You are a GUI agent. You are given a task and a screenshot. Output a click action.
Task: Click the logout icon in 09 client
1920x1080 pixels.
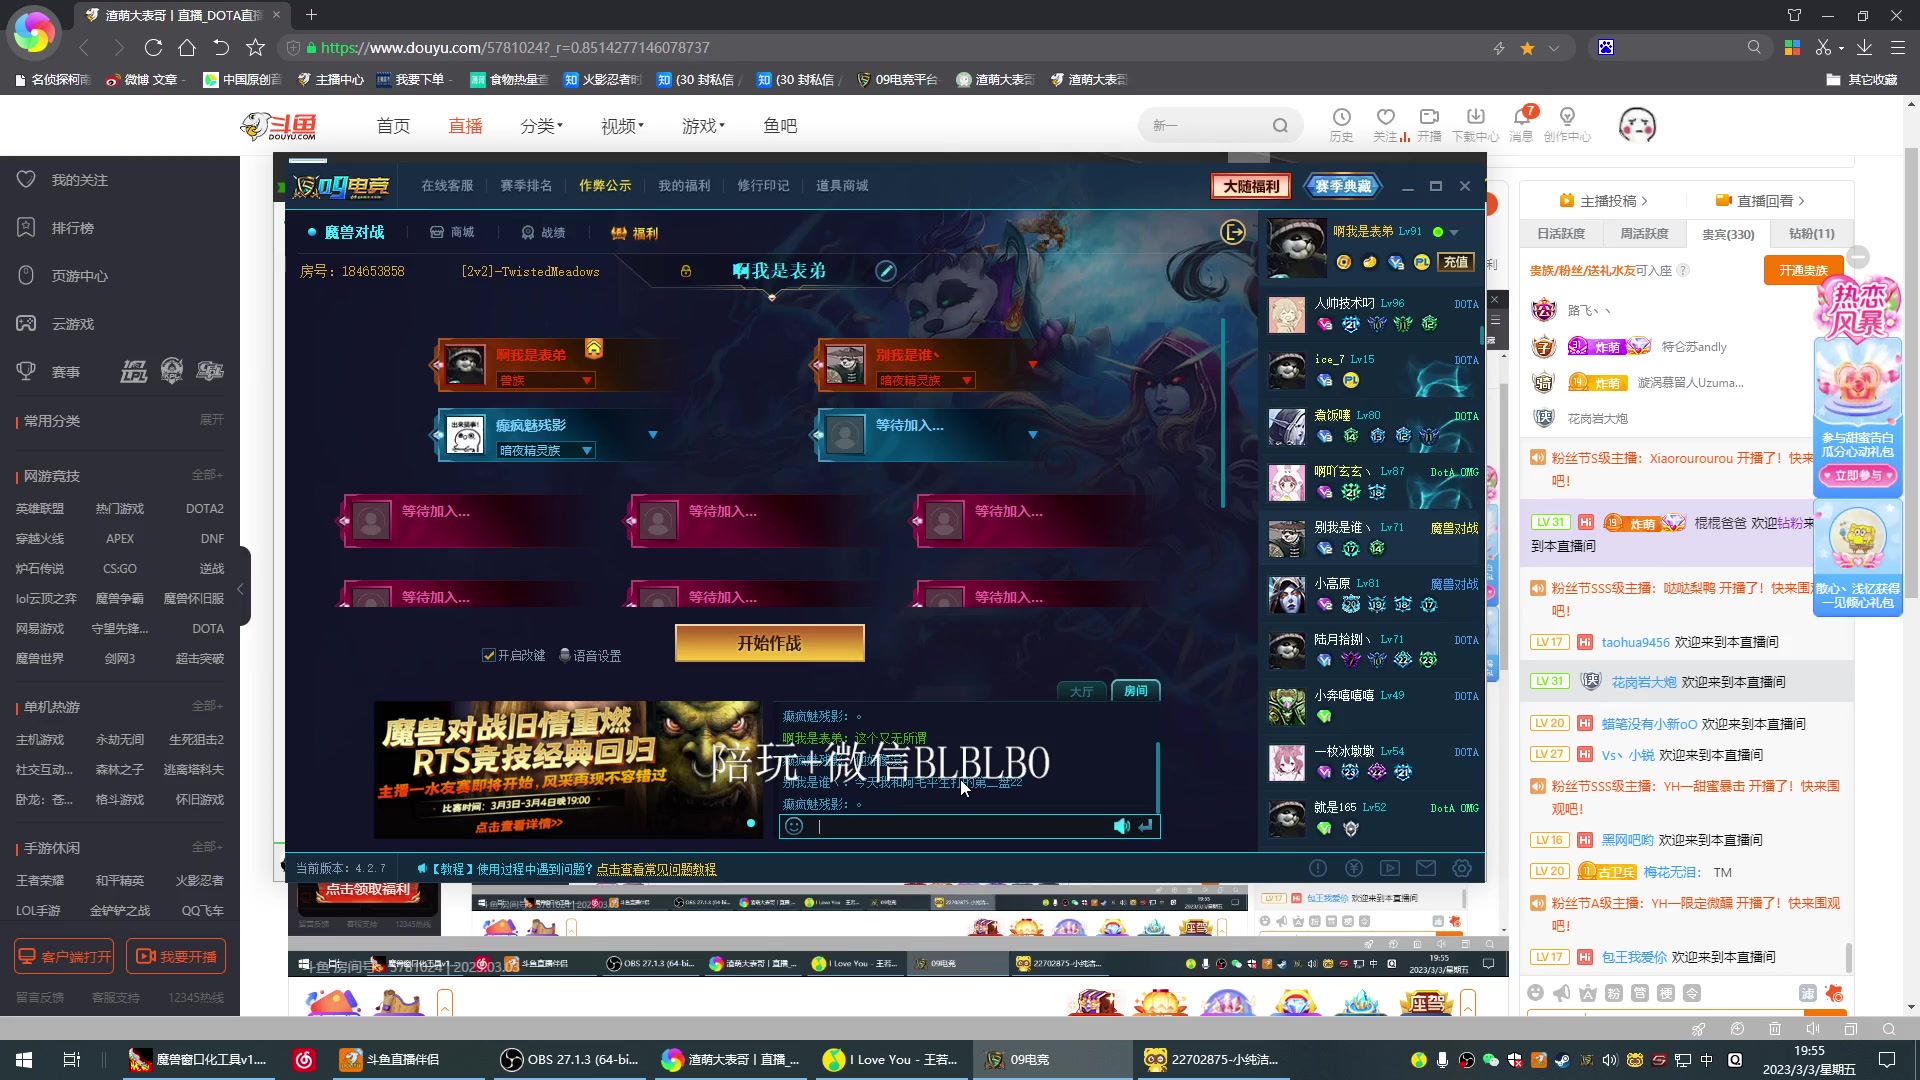tap(1233, 232)
